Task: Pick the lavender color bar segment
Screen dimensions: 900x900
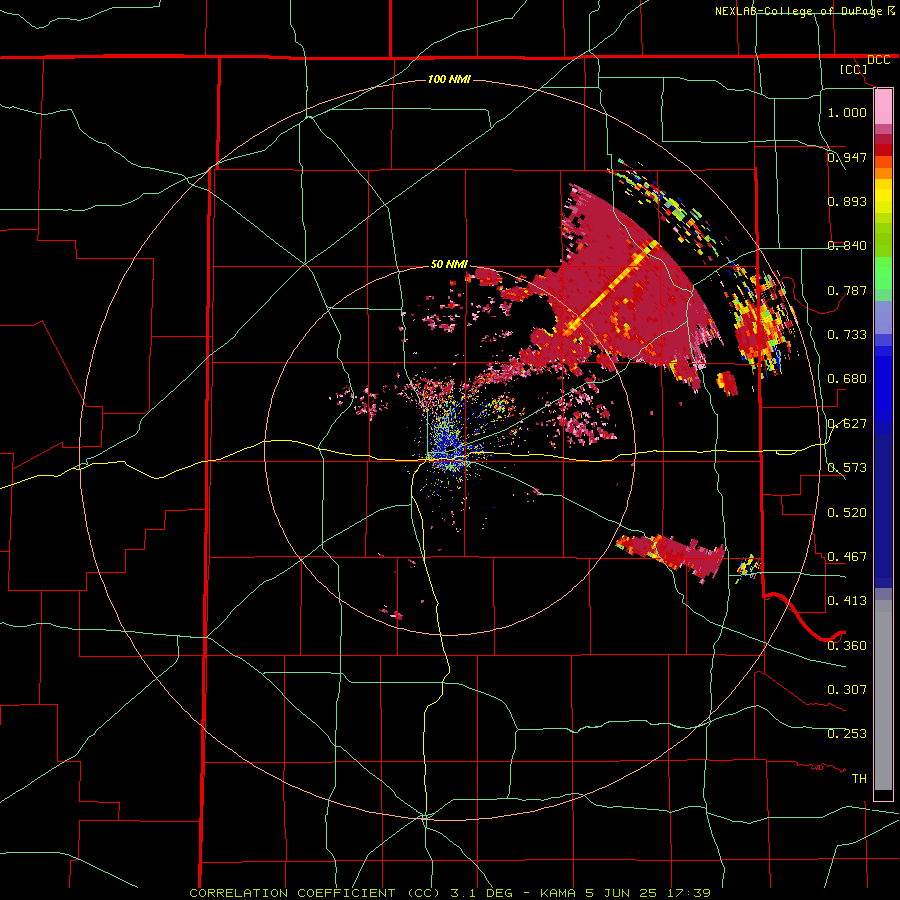Action: tap(883, 317)
